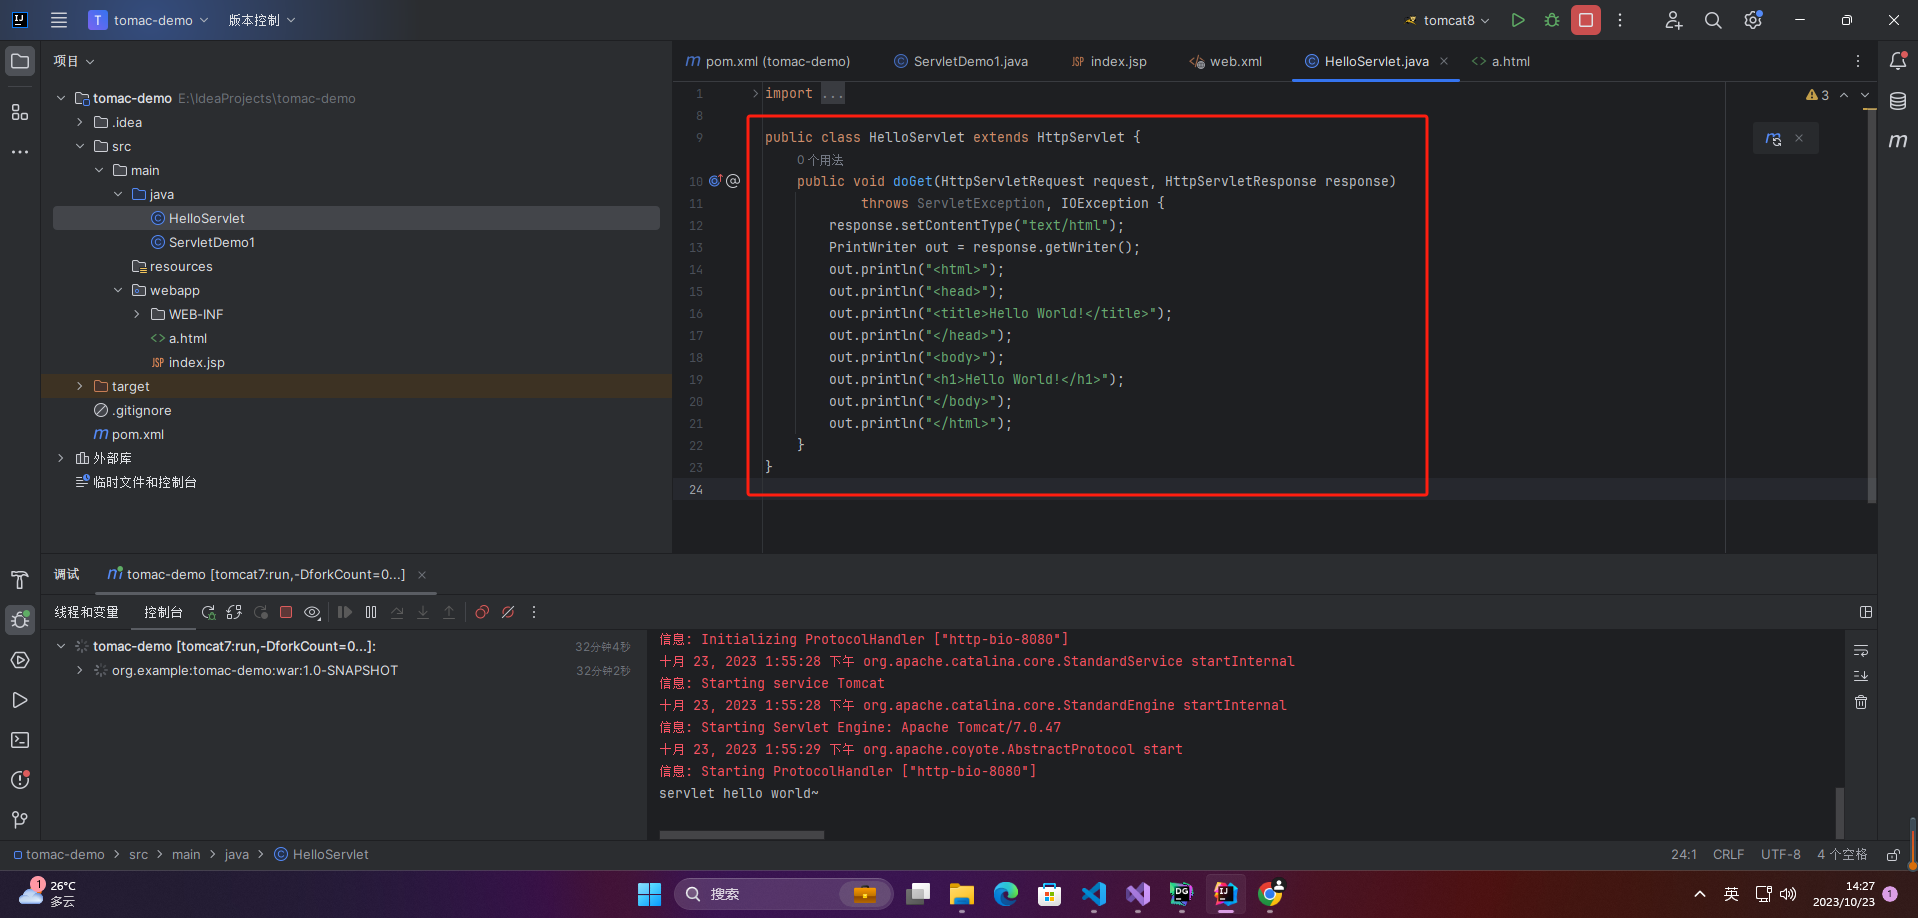This screenshot has height=918, width=1918.
Task: Rerun the debug session
Action: (x=208, y=612)
